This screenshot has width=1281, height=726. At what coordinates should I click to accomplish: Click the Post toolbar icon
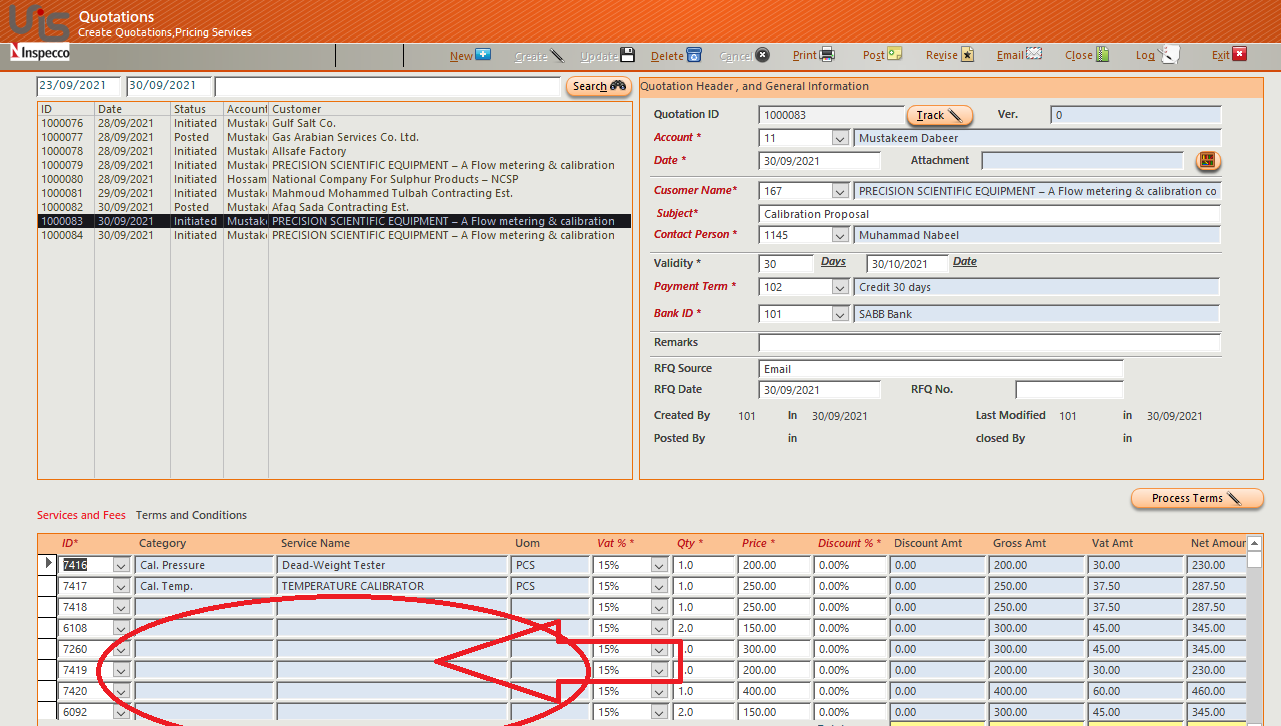(895, 55)
